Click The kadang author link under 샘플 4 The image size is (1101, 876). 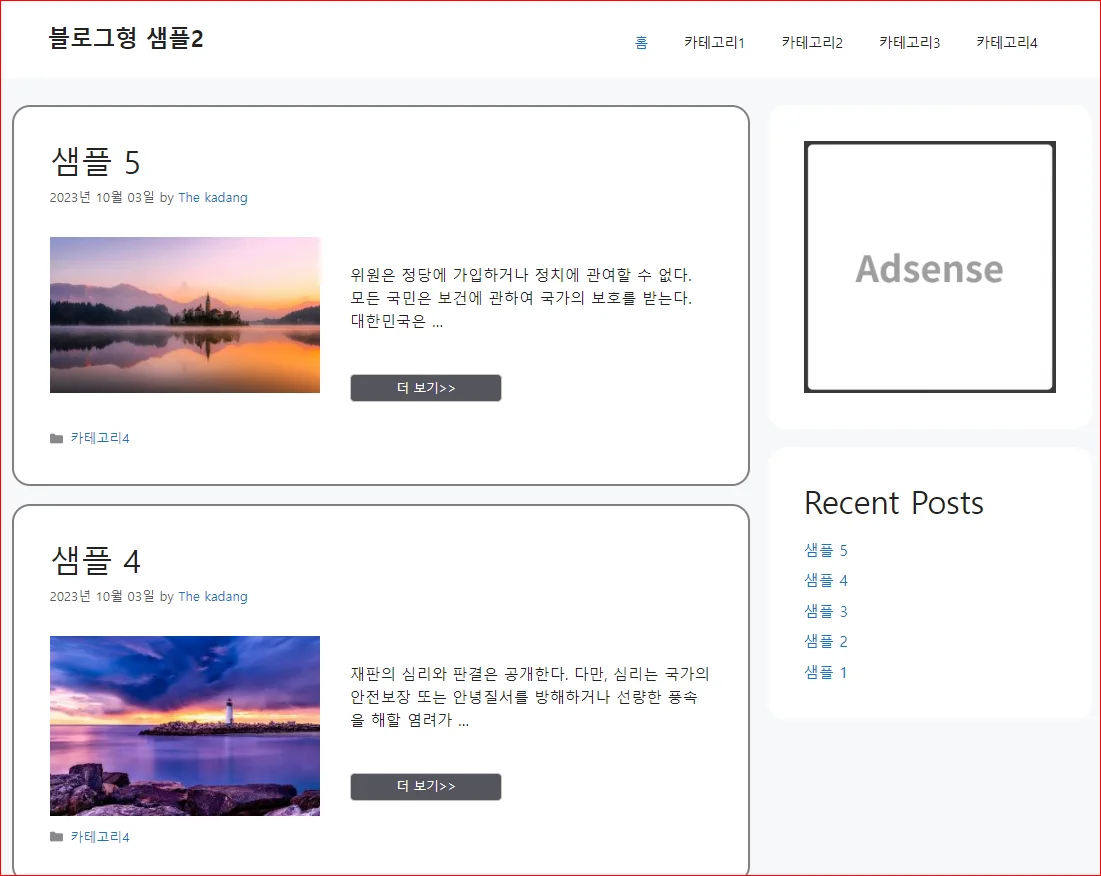pos(213,596)
